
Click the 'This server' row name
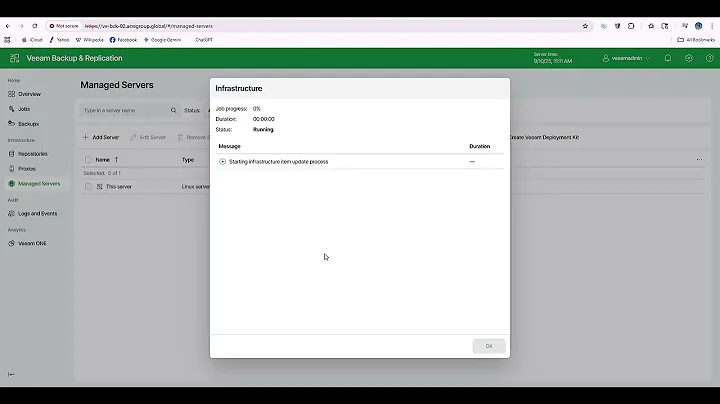[x=118, y=187]
